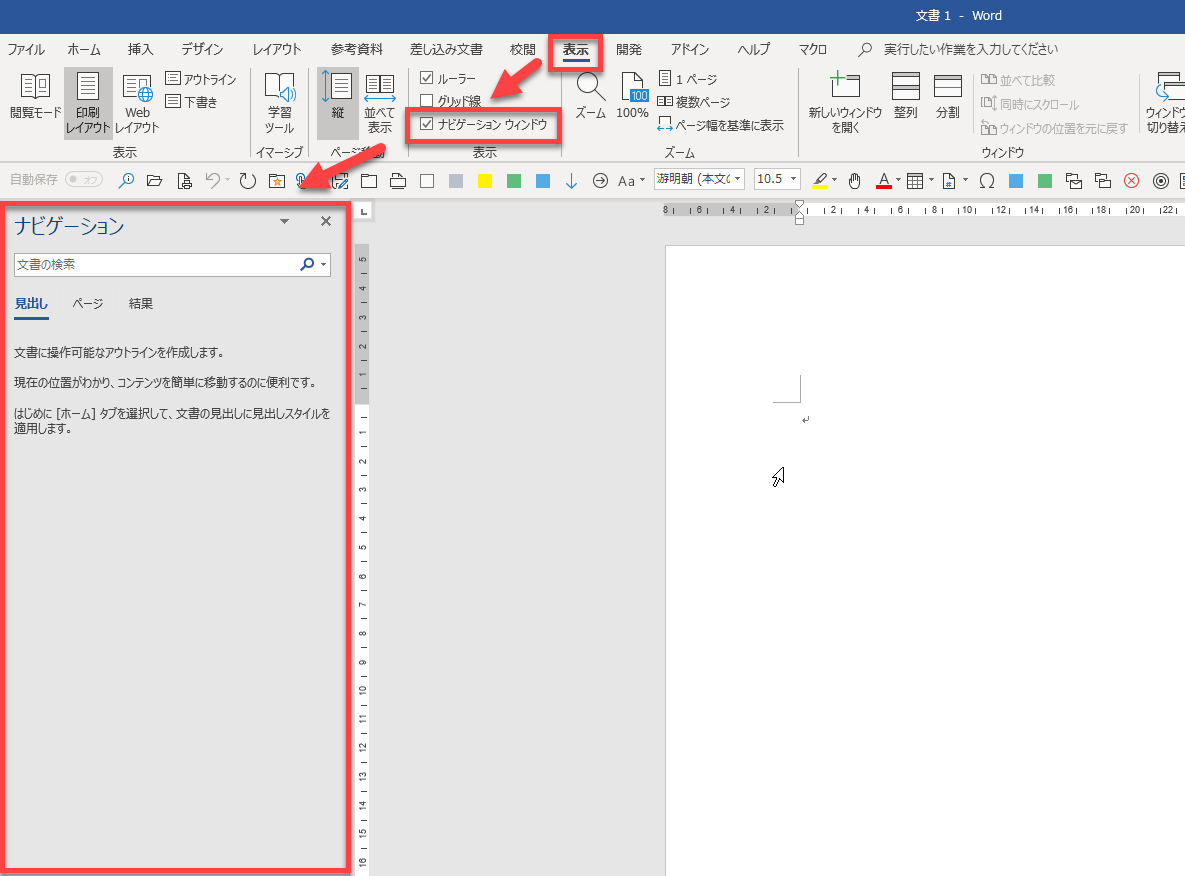Uncheck the ナビゲーション ウィンドウ checkbox
This screenshot has width=1185, height=876.
[x=427, y=124]
